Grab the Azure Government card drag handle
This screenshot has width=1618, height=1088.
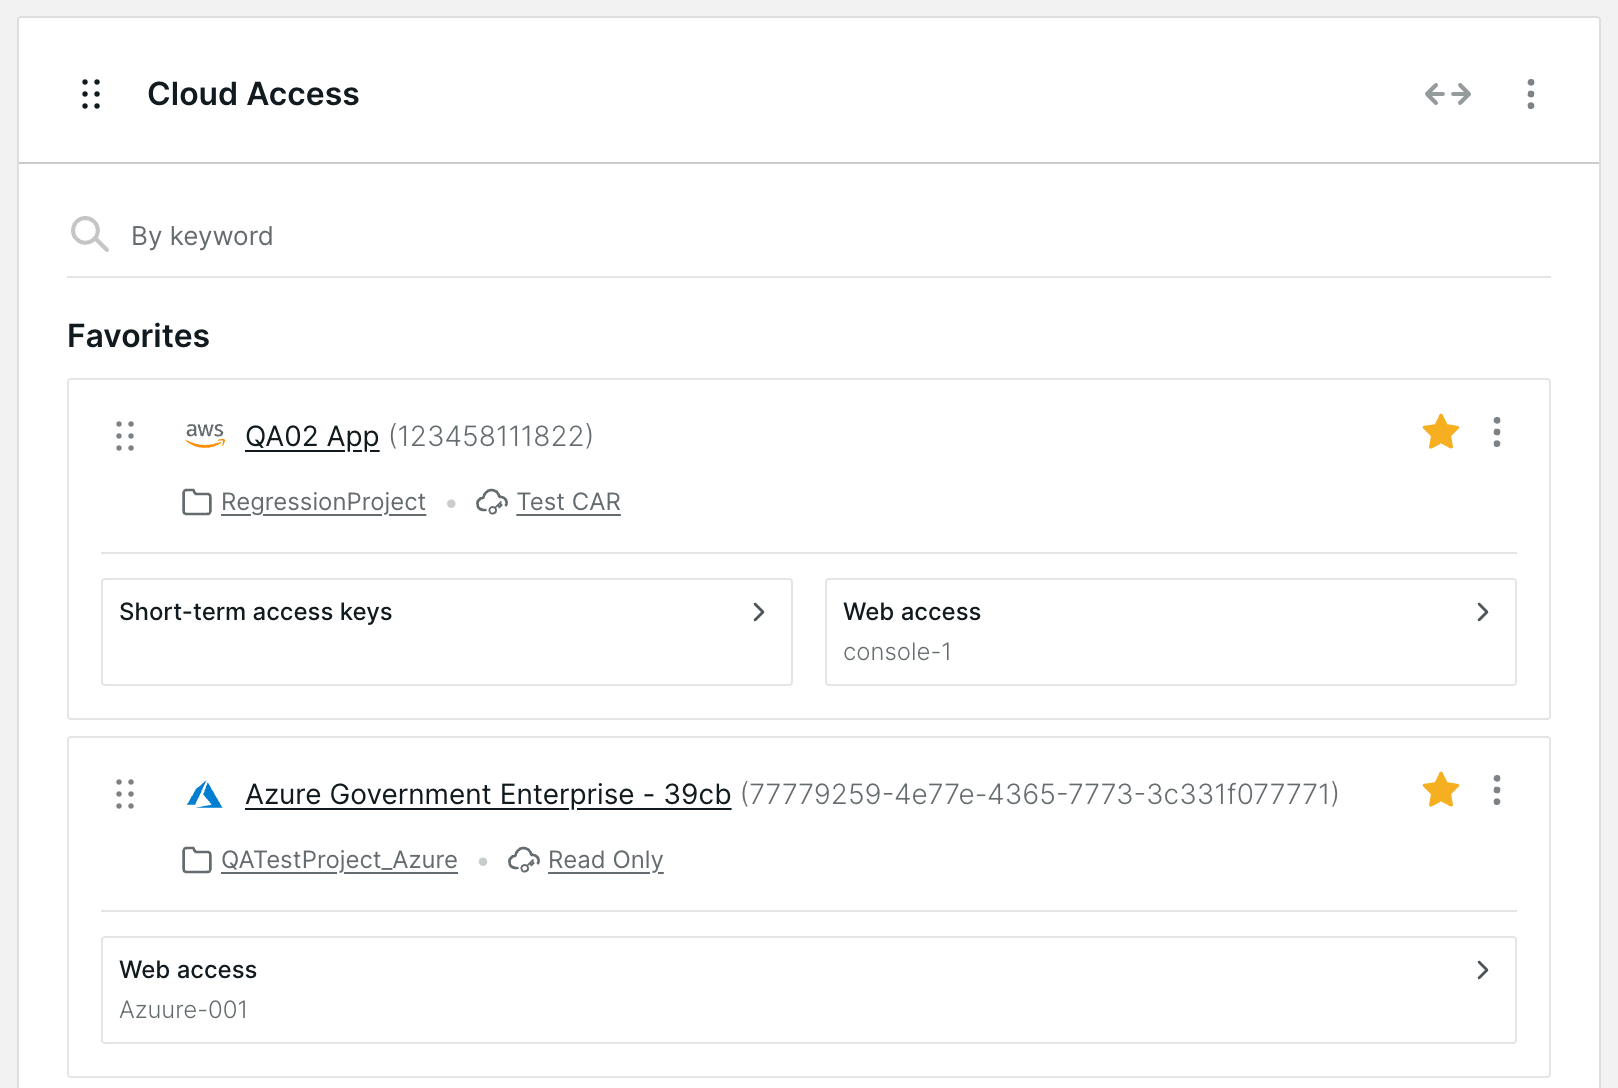pos(125,794)
